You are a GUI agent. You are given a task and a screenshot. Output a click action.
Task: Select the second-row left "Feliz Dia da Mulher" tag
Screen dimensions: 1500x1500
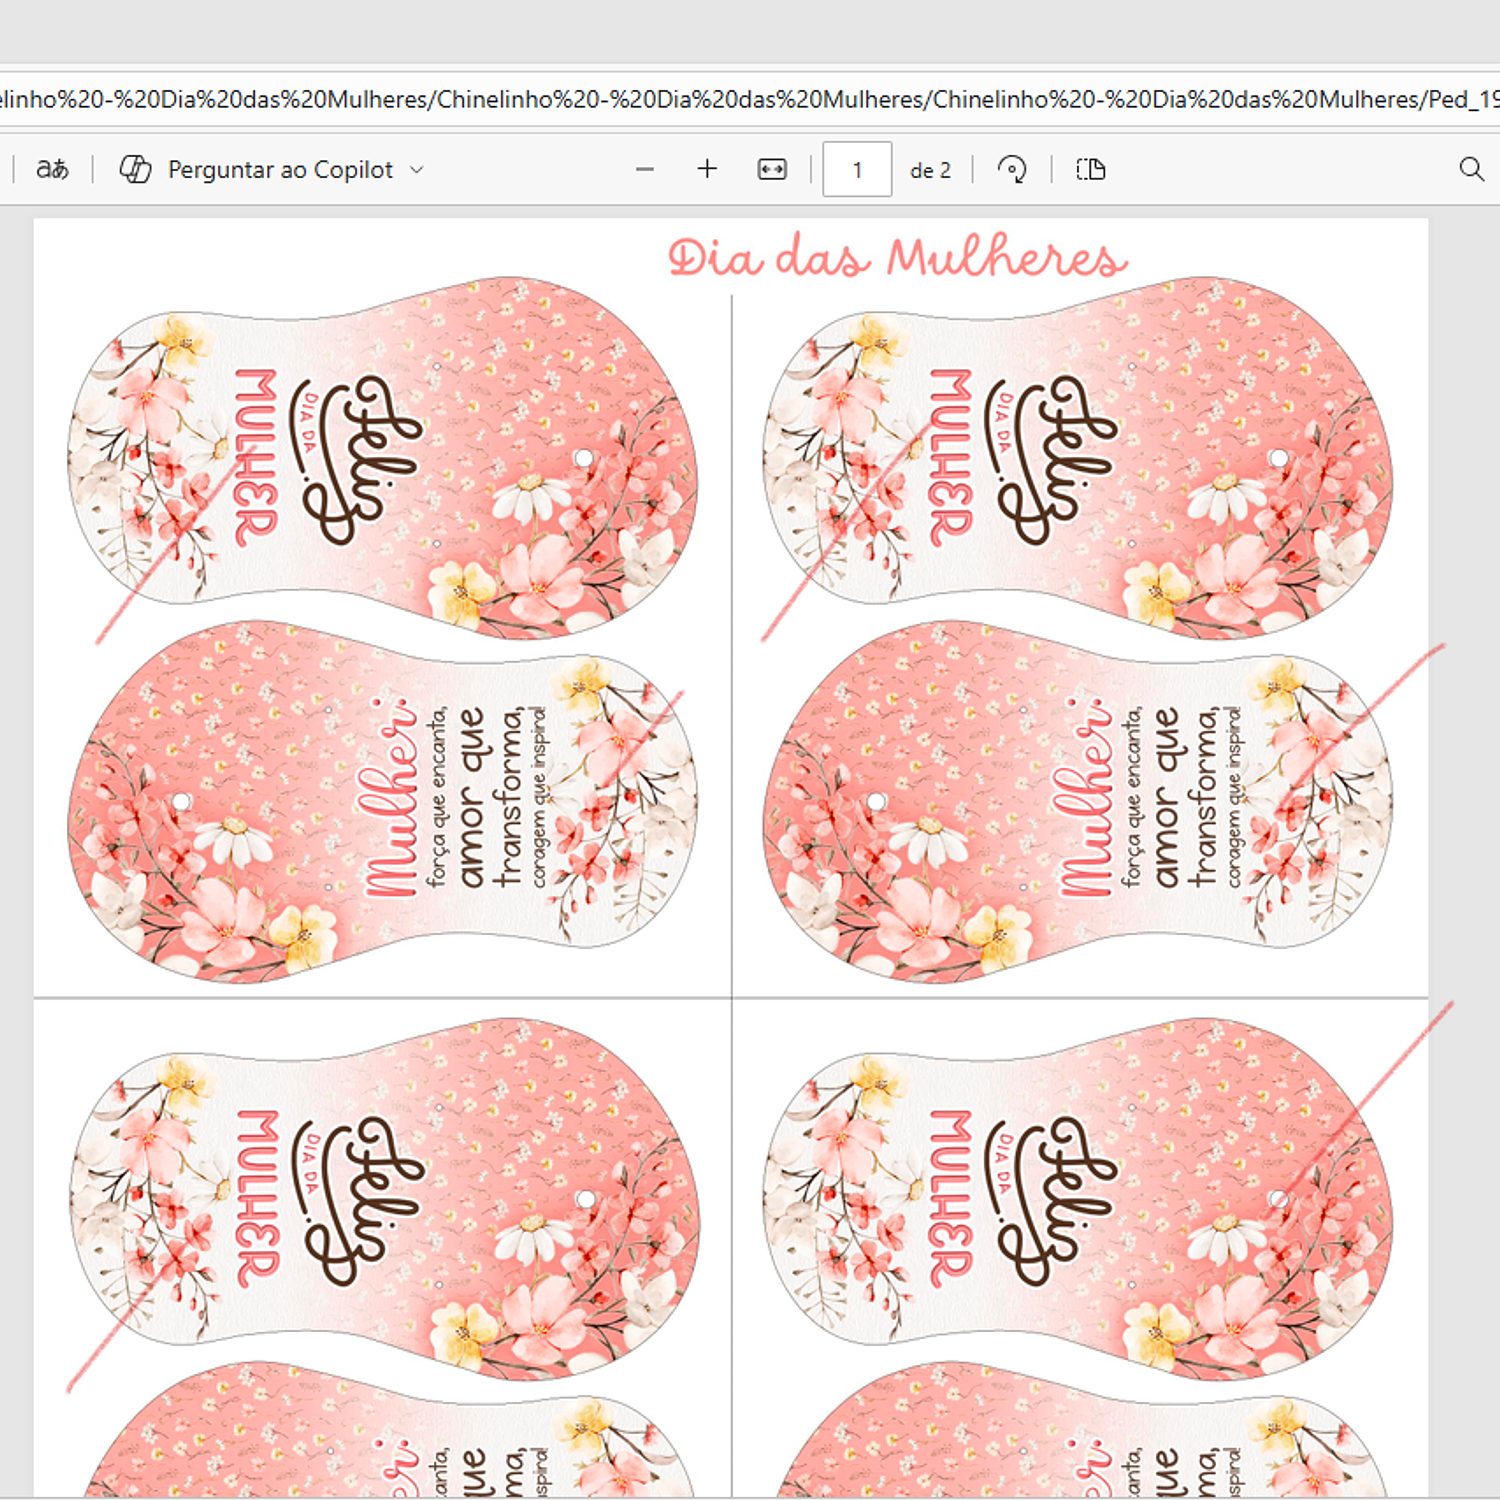click(x=385, y=1198)
